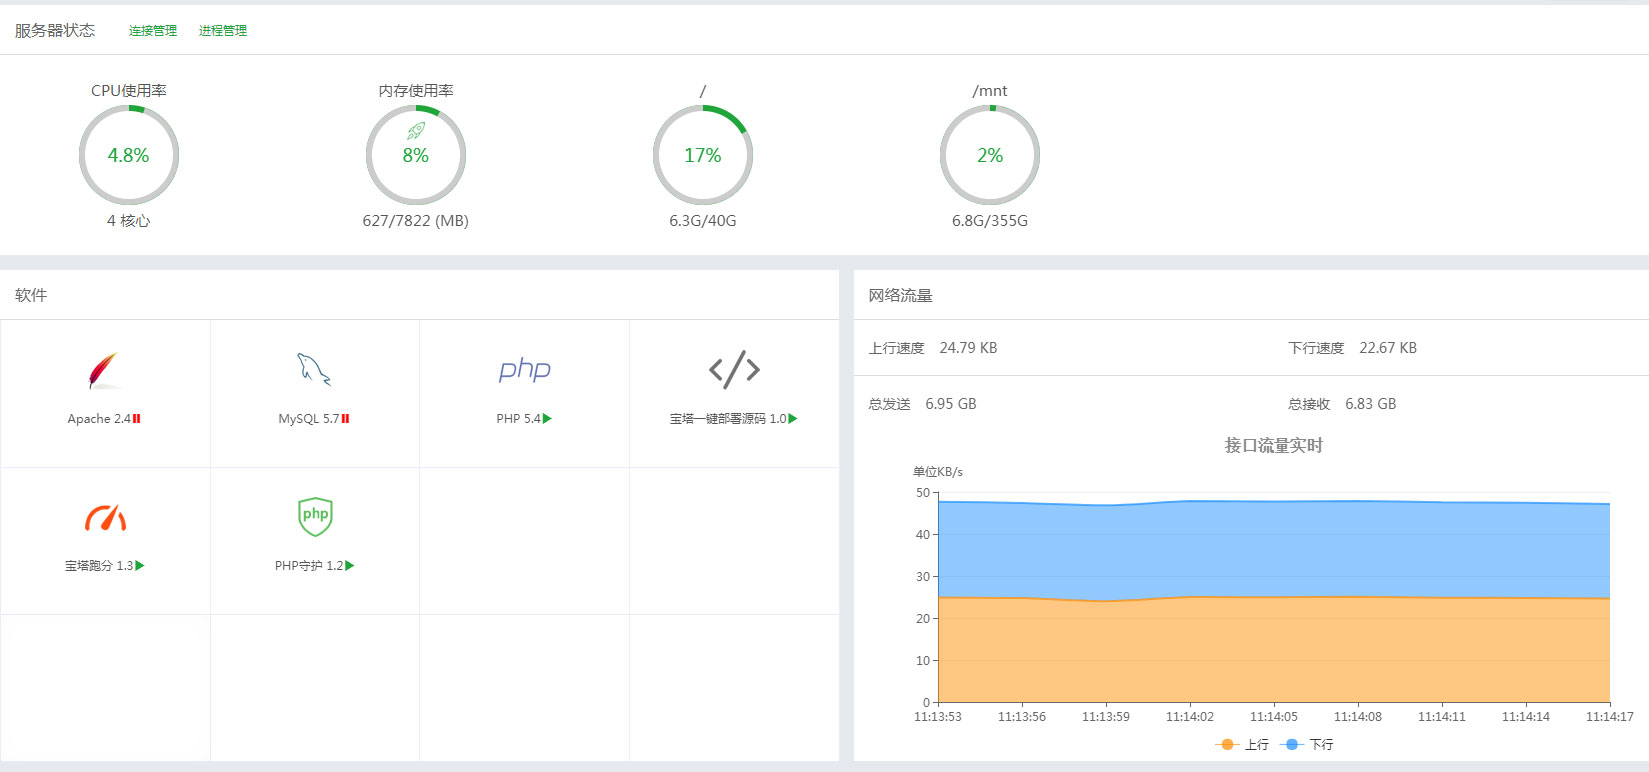This screenshot has height=772, width=1649.
Task: Click the 总接收 6.83 GB value
Action: tap(1371, 404)
